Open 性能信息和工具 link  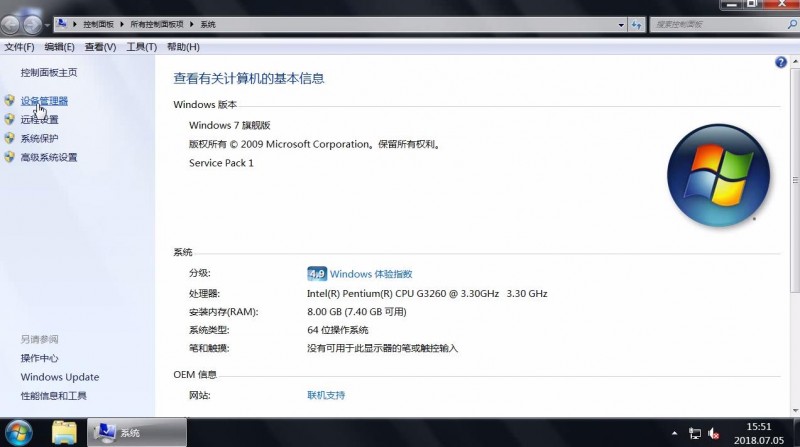[54, 396]
